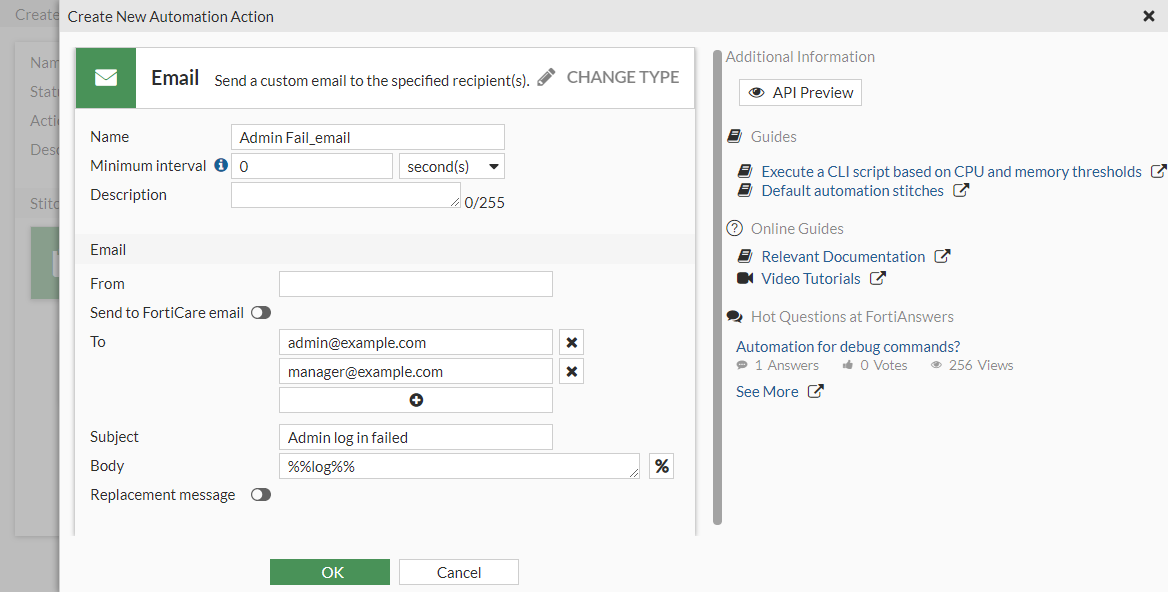Add another recipient with plus icon
The height and width of the screenshot is (592, 1168).
pyautogui.click(x=416, y=400)
